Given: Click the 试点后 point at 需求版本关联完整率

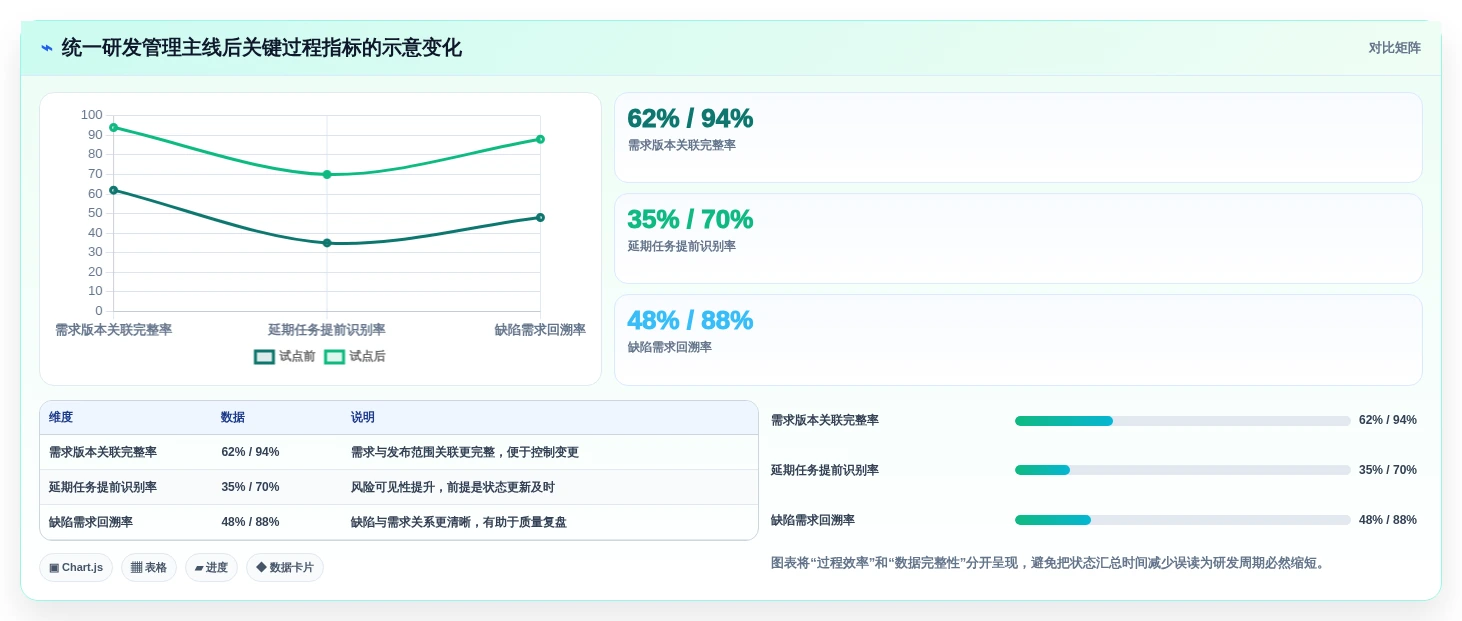Looking at the screenshot, I should (x=113, y=127).
